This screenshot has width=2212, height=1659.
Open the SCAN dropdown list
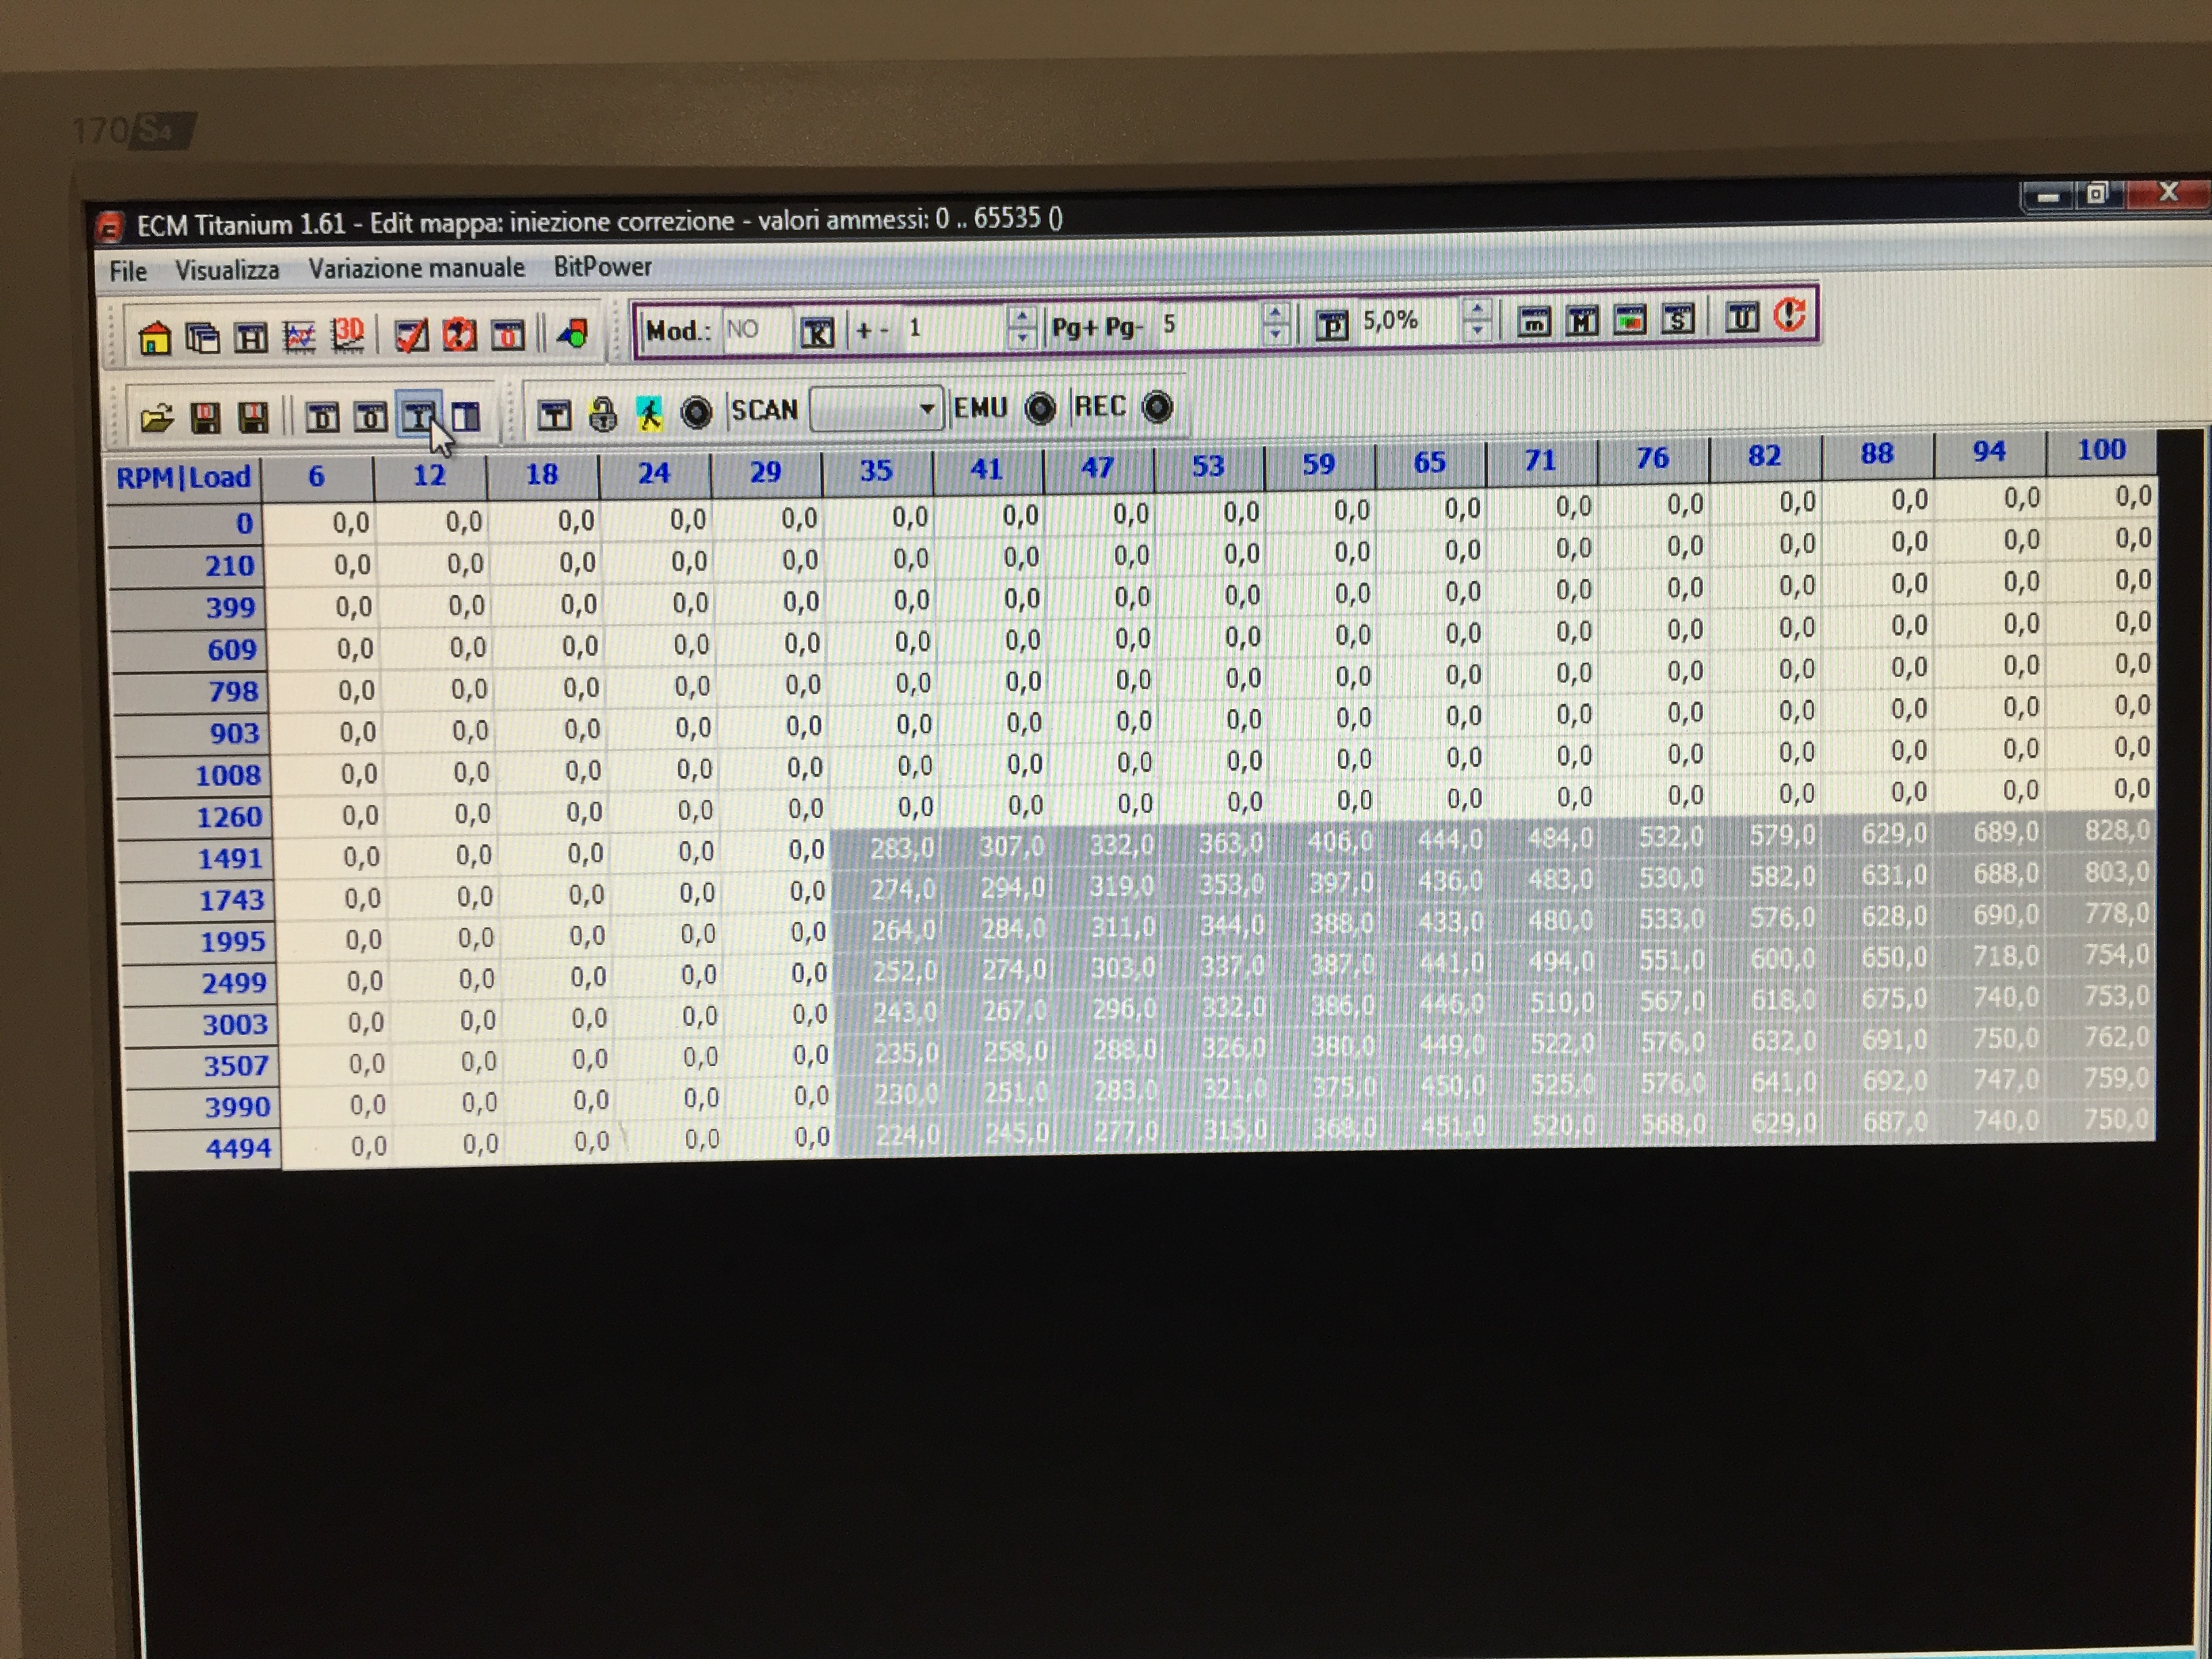926,409
